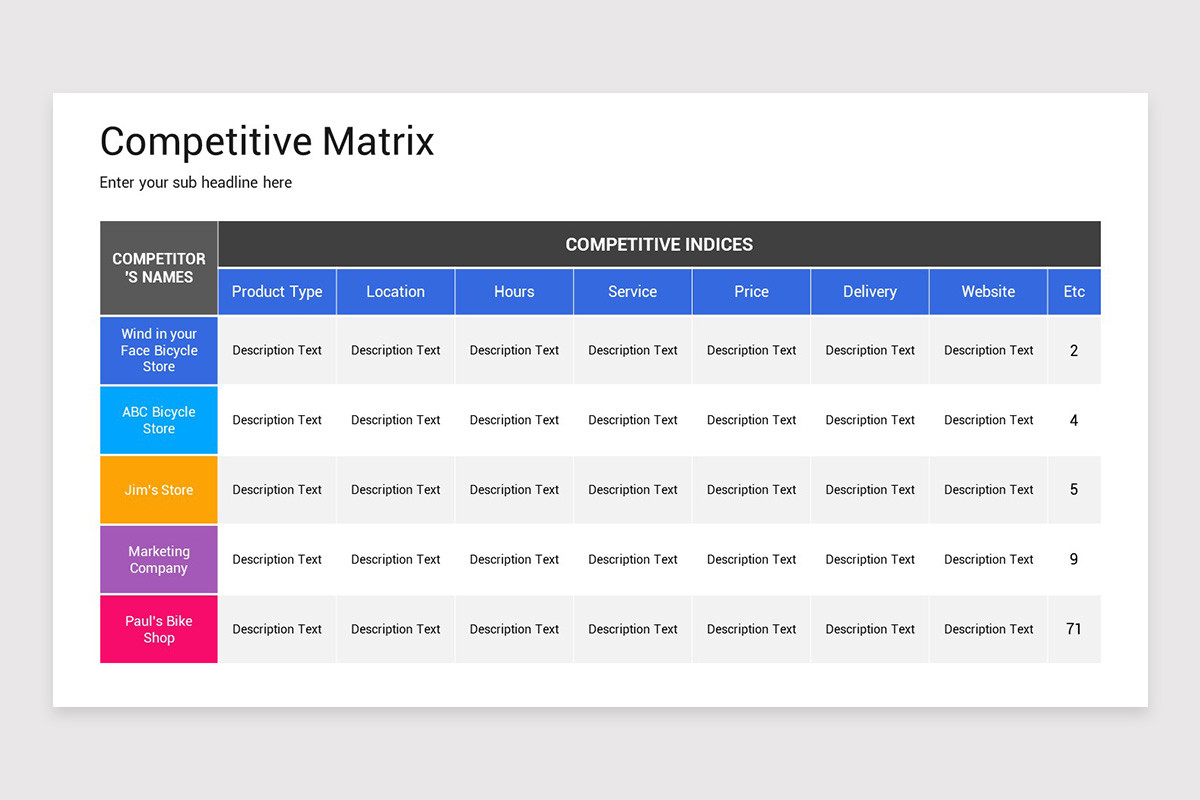Image resolution: width=1200 pixels, height=800 pixels.
Task: Select the "Etc" column header
Action: (1073, 291)
